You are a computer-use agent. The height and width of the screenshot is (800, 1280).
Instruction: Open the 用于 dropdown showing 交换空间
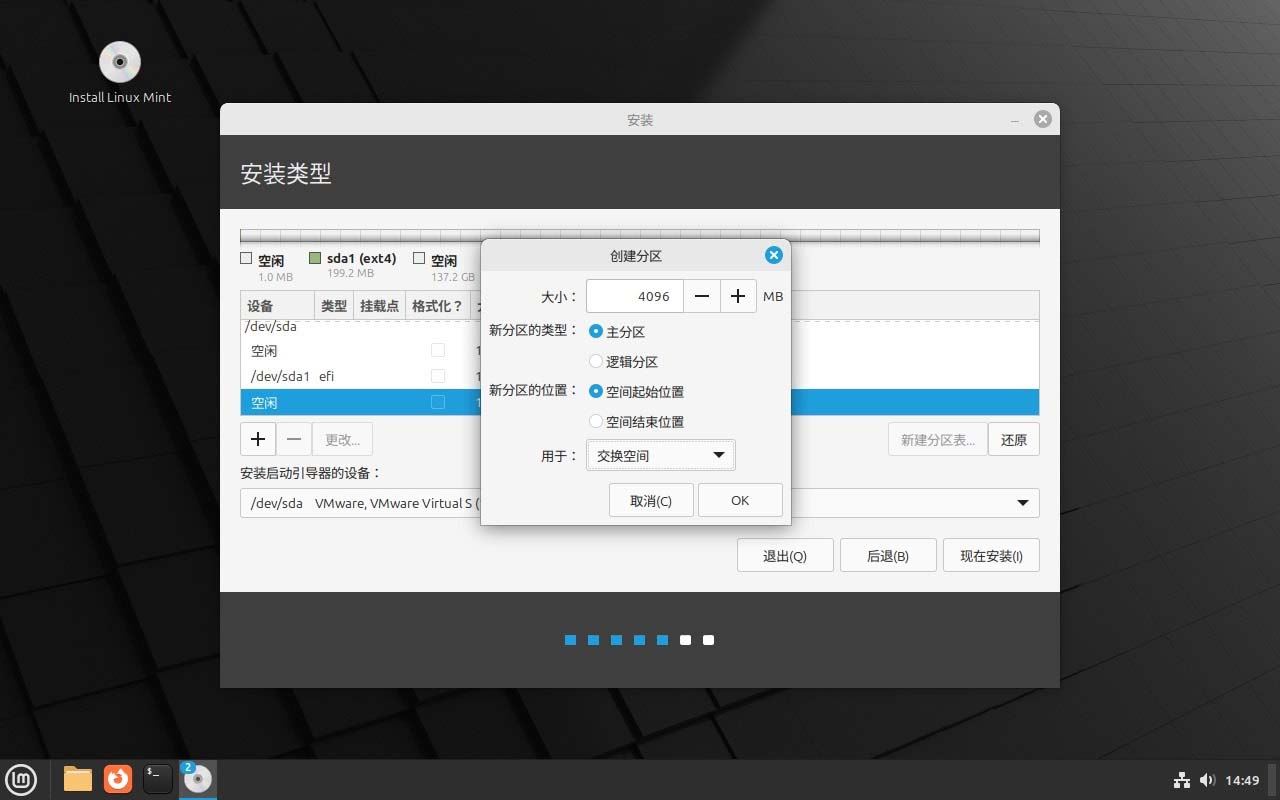(659, 455)
